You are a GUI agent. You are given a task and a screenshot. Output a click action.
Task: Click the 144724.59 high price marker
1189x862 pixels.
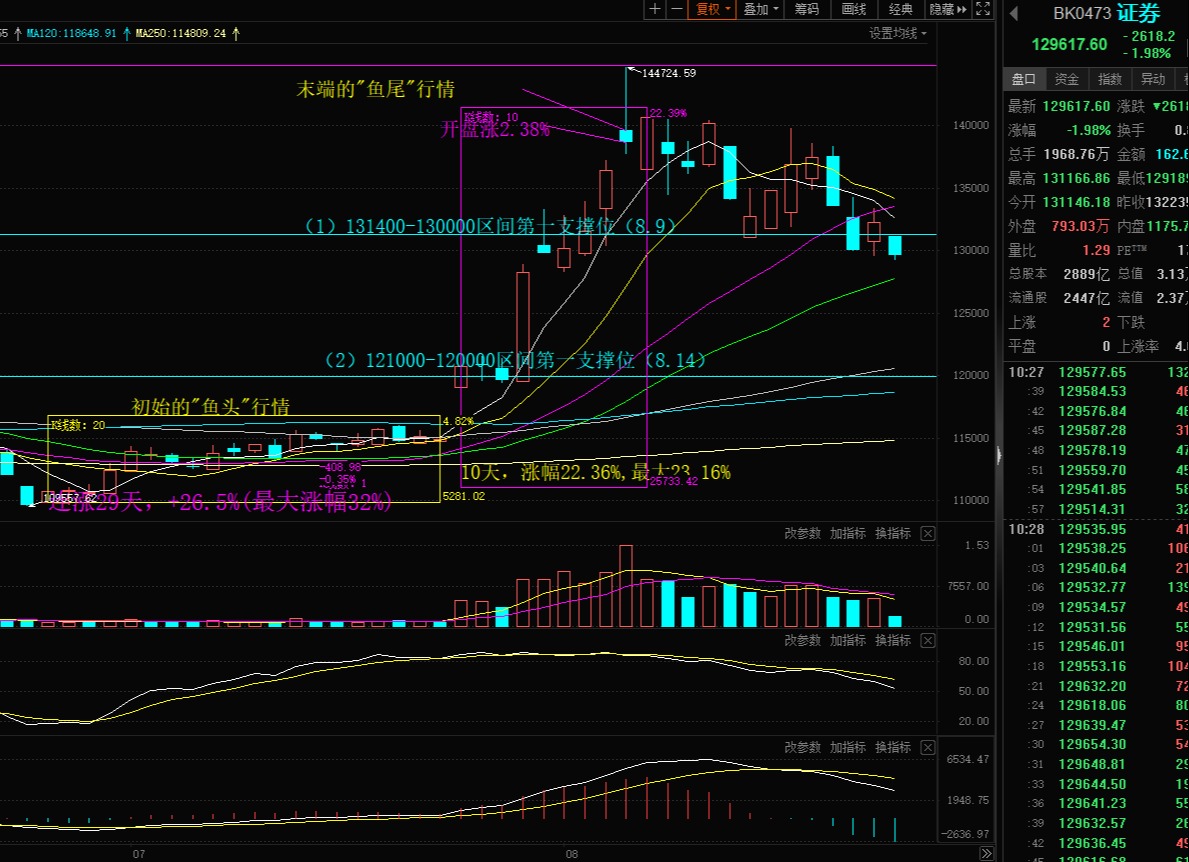click(x=669, y=74)
